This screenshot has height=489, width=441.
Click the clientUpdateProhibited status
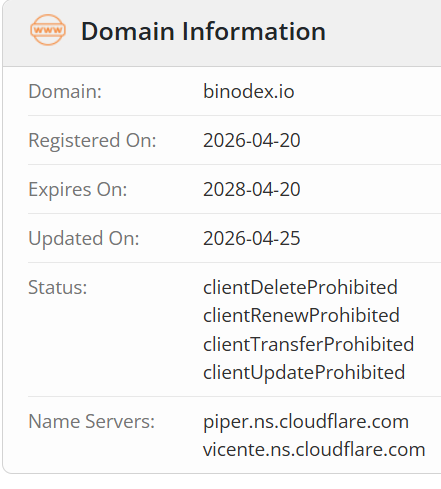coord(304,372)
